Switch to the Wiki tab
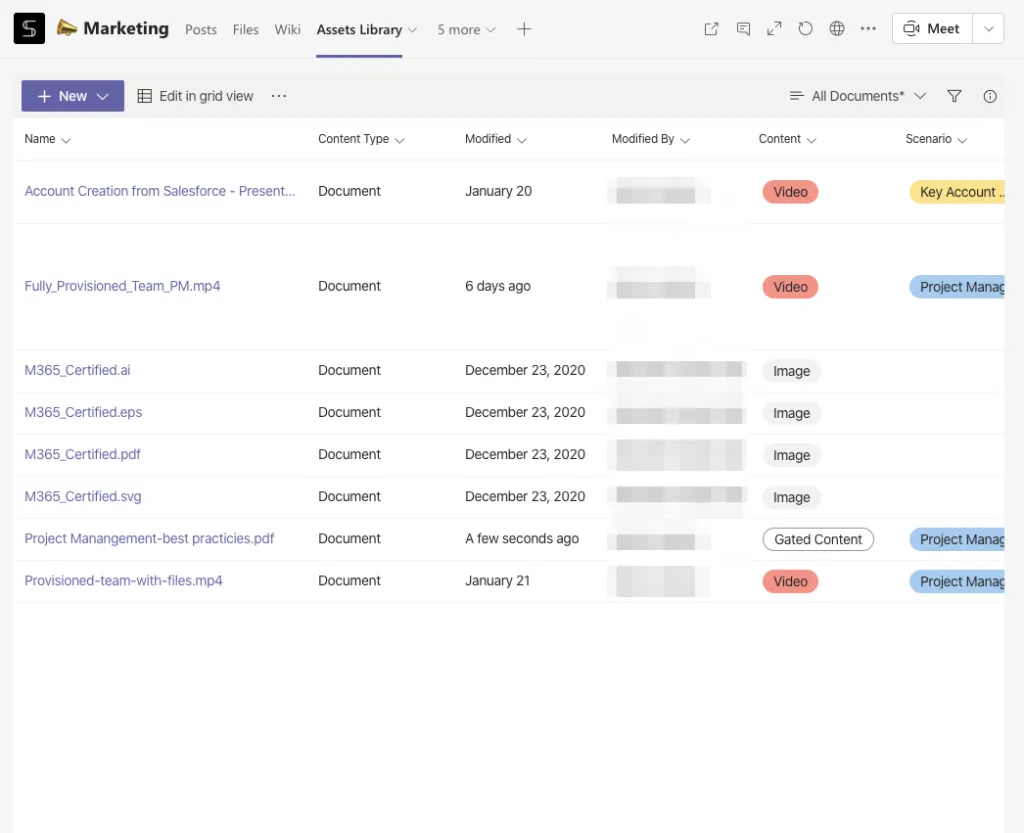This screenshot has height=833, width=1024. coord(287,29)
